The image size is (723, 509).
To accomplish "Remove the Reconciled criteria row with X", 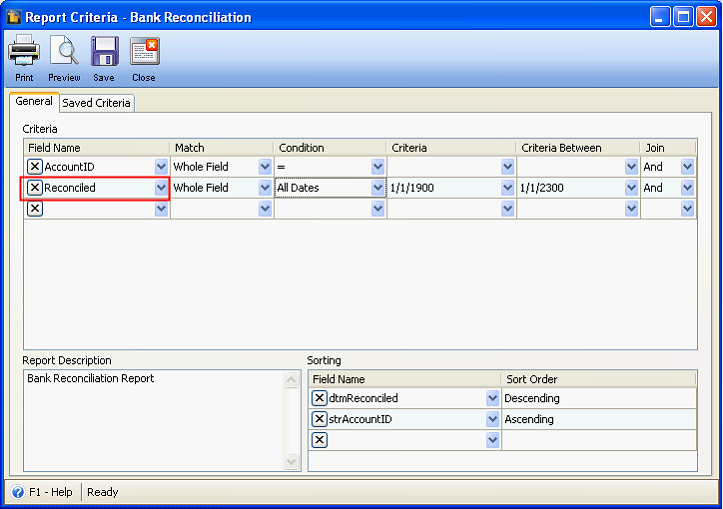I will [35, 188].
